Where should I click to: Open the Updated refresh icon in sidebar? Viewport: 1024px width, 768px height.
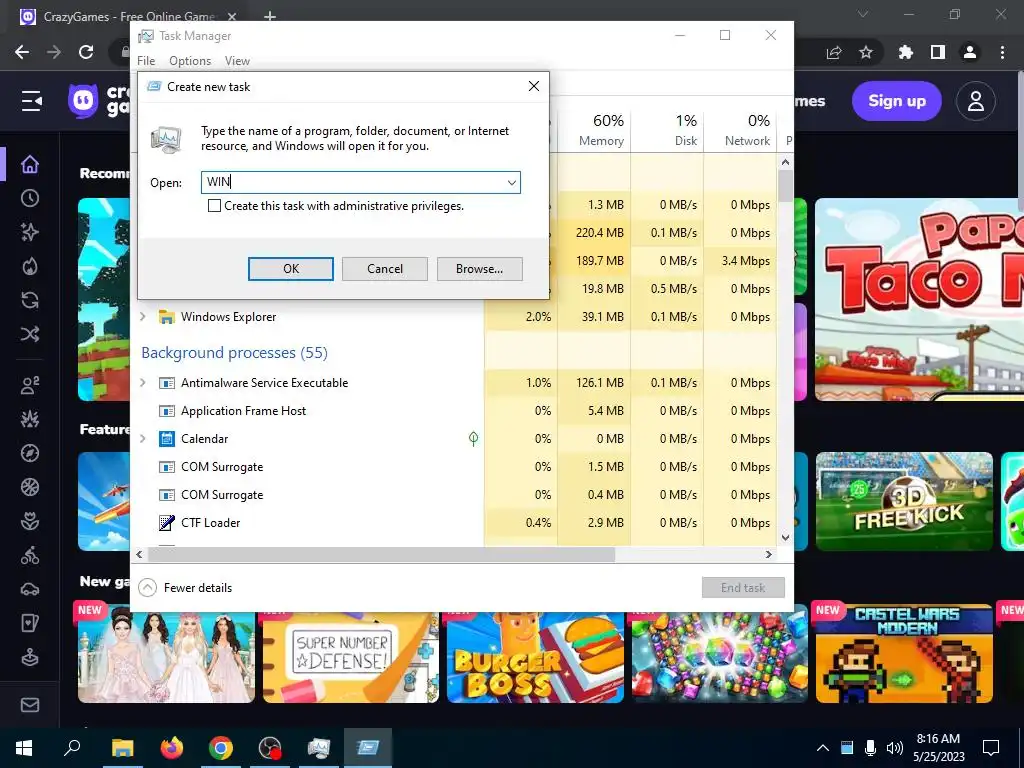point(30,300)
